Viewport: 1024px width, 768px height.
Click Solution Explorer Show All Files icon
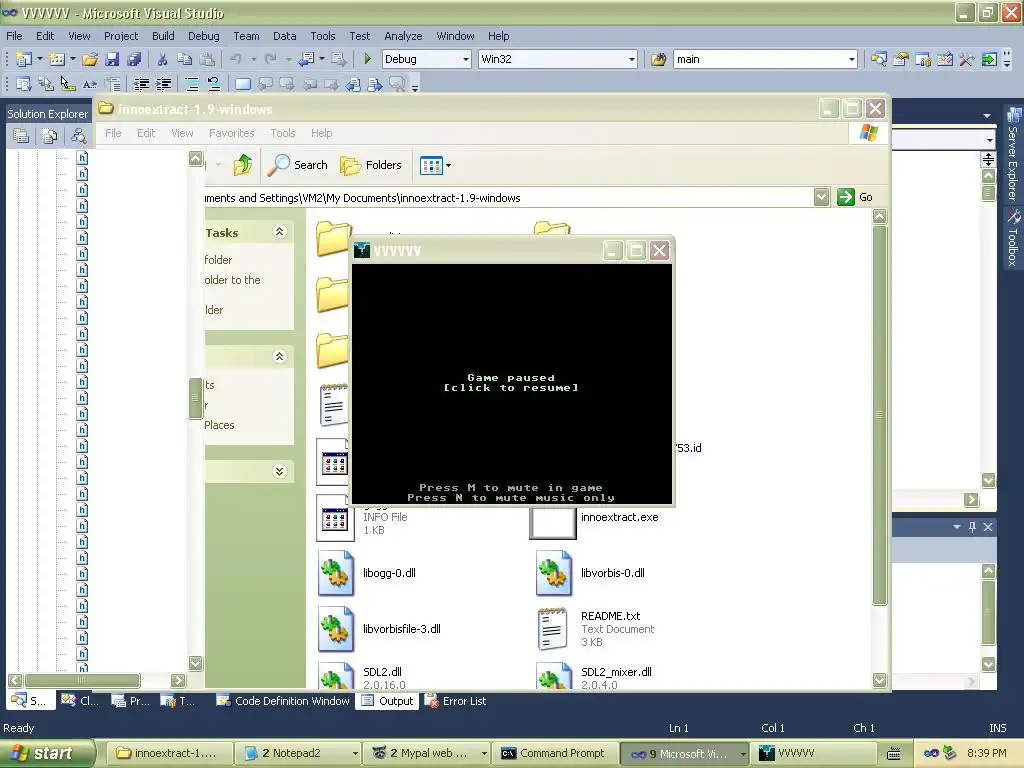point(50,136)
